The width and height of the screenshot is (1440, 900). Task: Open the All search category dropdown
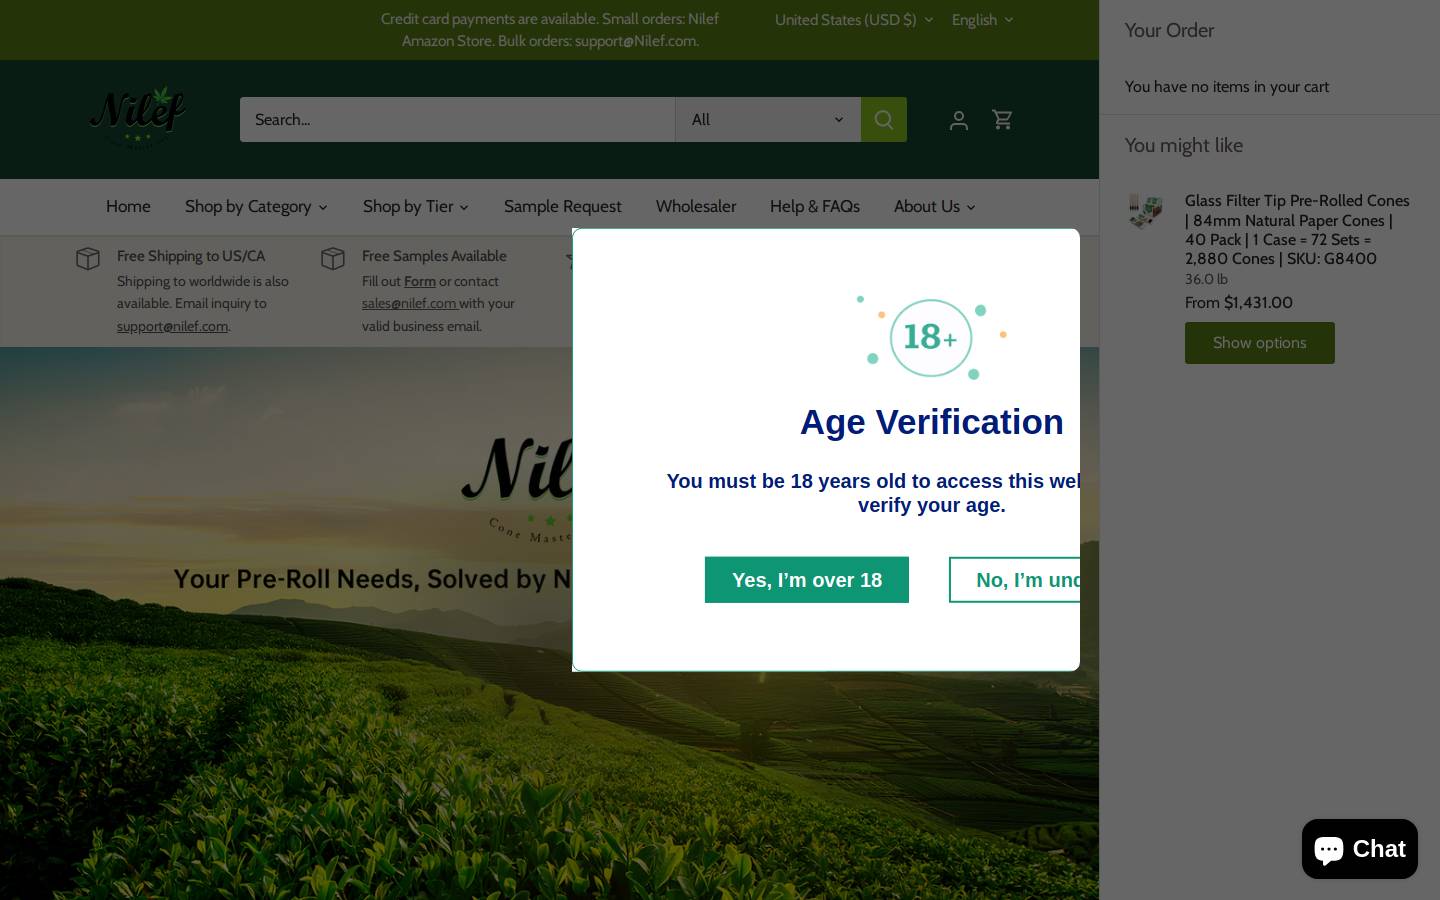click(768, 119)
